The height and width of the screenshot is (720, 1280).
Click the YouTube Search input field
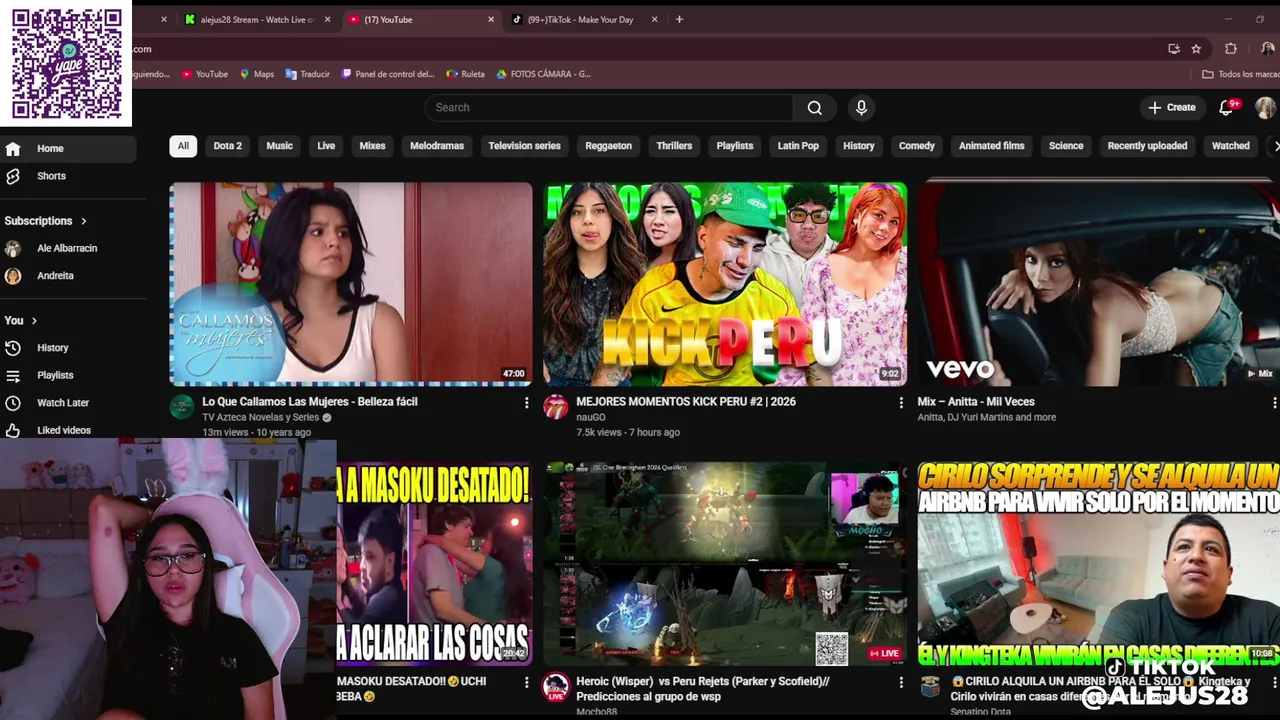pyautogui.click(x=608, y=108)
